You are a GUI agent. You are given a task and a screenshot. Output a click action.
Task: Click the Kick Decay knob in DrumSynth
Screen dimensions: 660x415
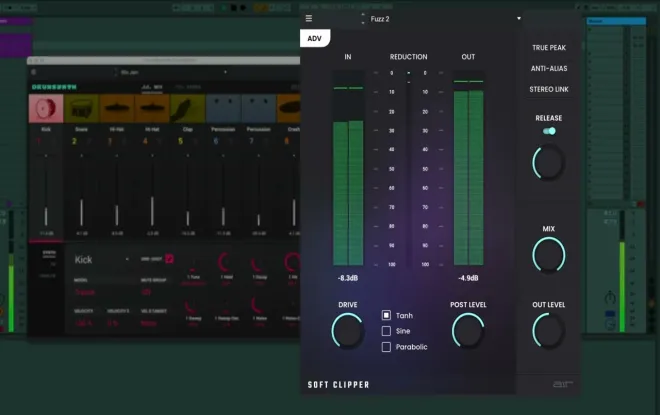[x=258, y=263]
